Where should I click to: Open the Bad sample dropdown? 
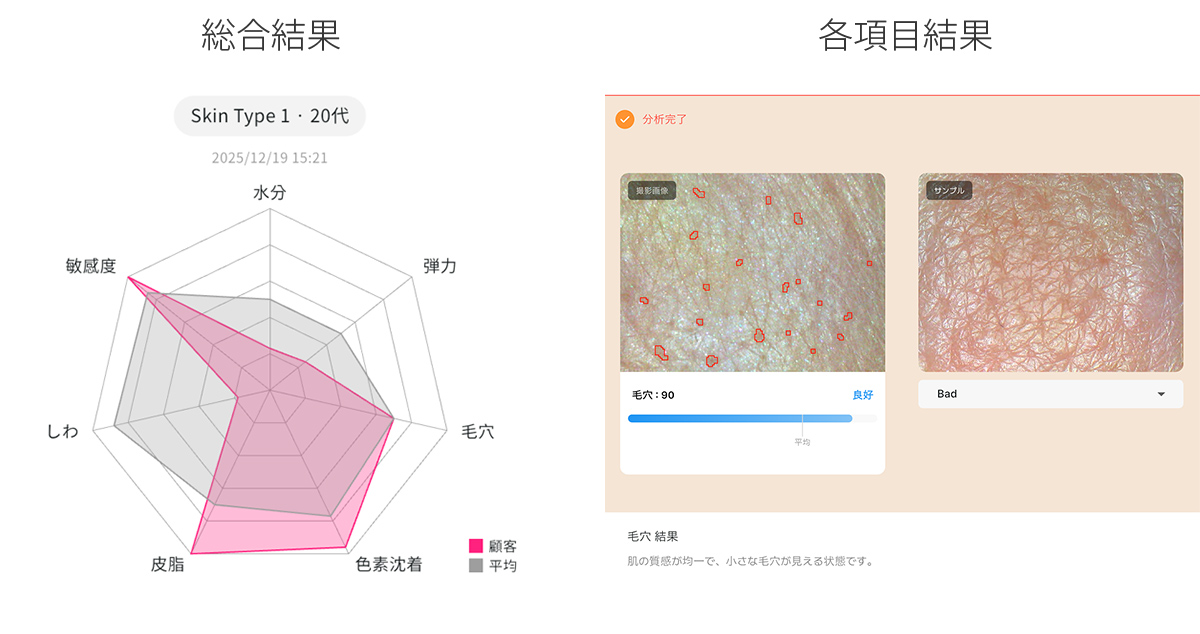click(1050, 394)
